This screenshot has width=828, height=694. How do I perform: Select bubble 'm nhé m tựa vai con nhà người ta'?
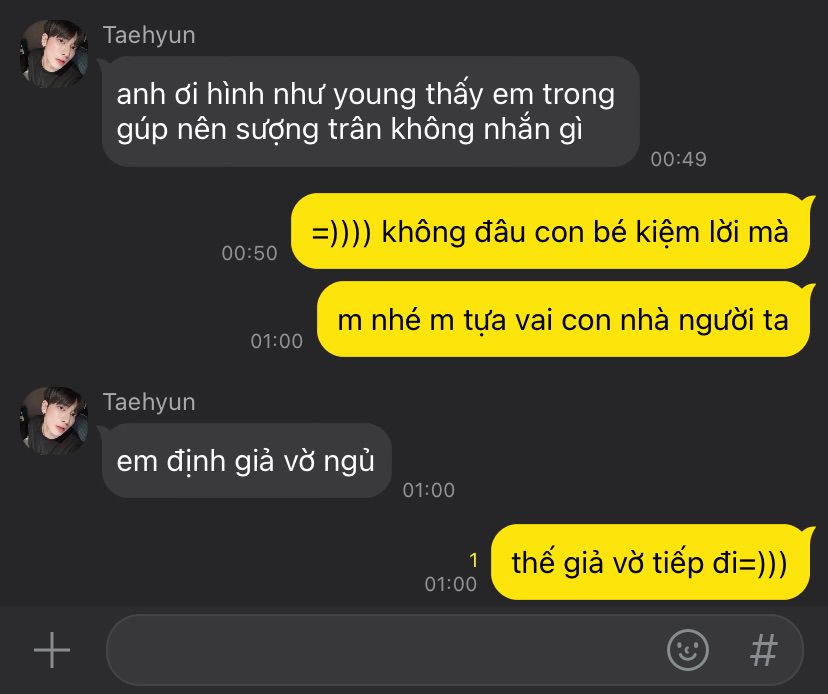click(563, 320)
